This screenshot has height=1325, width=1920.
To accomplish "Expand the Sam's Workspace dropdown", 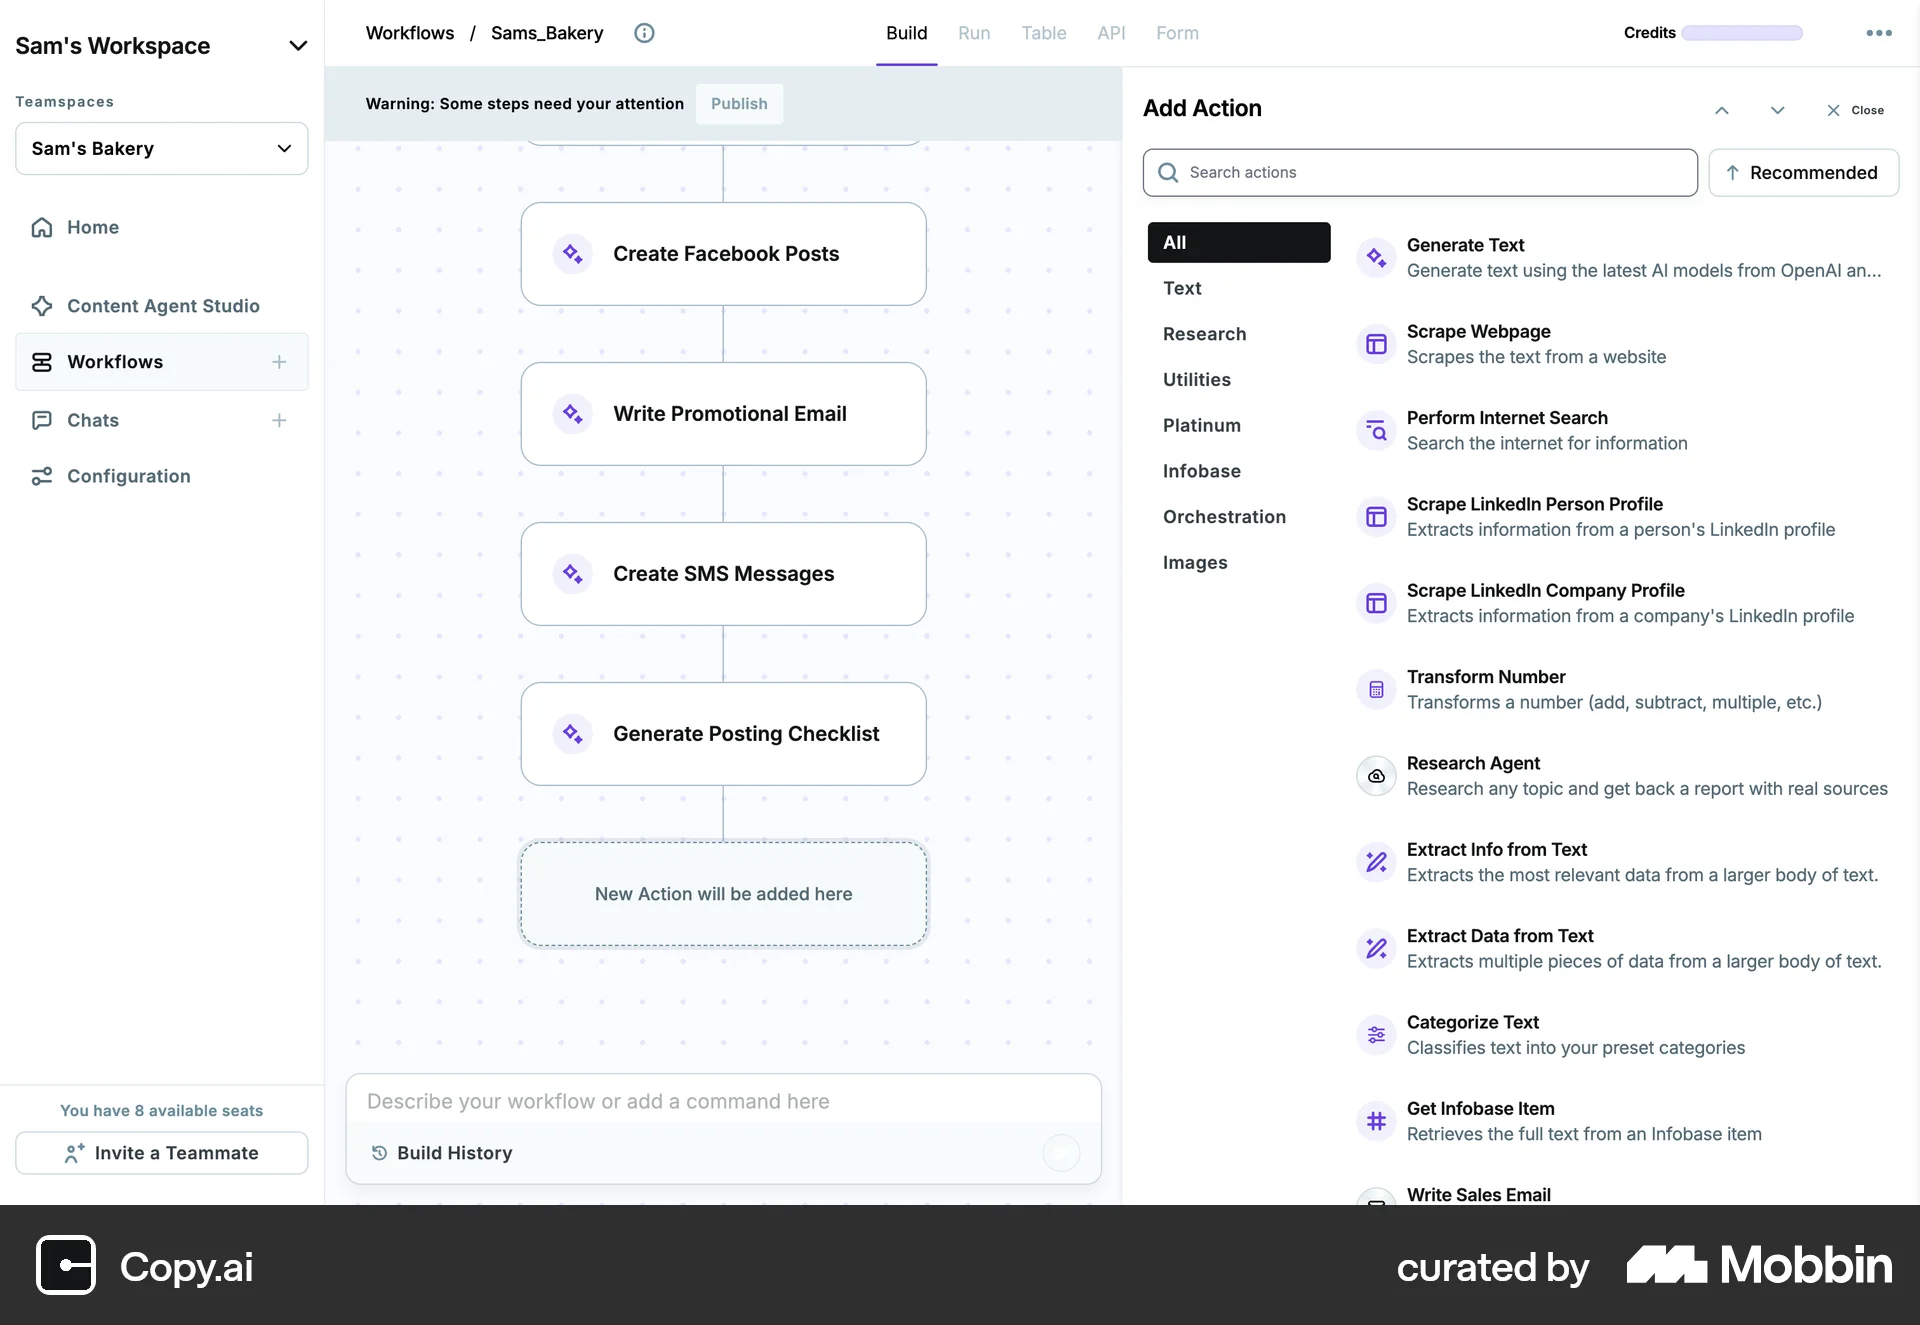I will click(x=298, y=45).
